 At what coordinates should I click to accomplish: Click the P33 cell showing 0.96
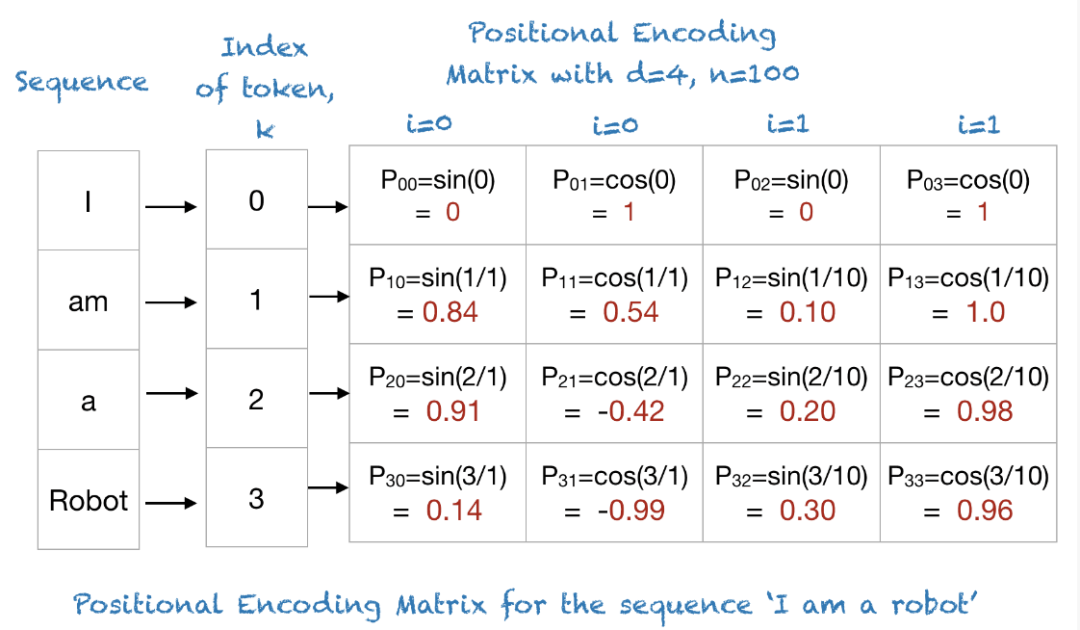[968, 493]
